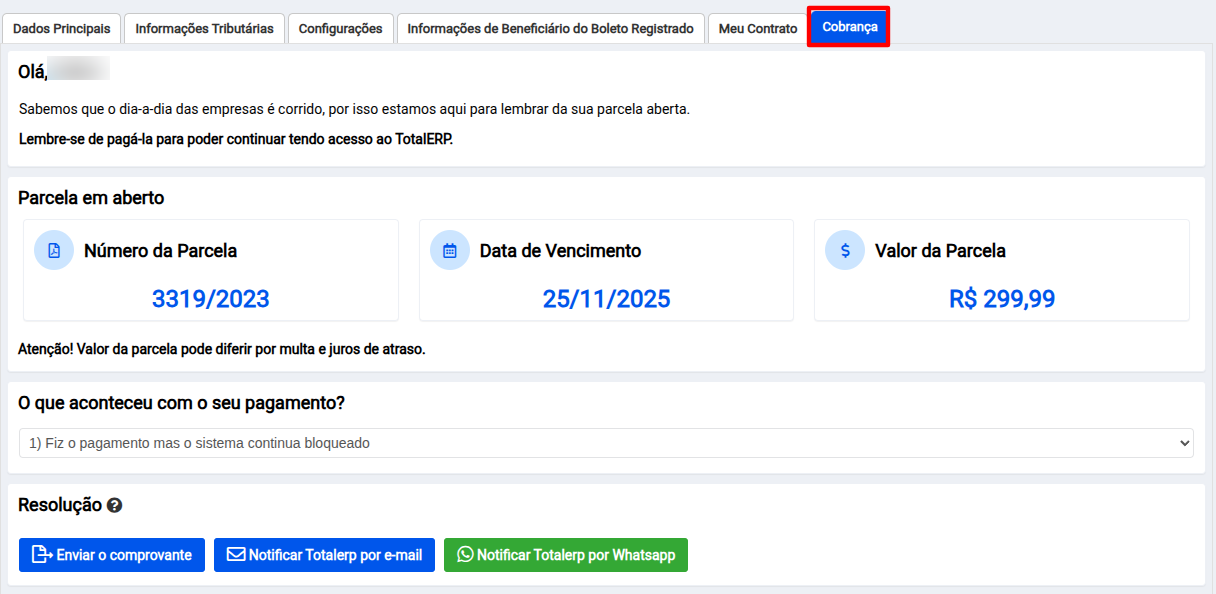Open the Informações Tributárias tab
This screenshot has height=594, width=1216.
204,29
